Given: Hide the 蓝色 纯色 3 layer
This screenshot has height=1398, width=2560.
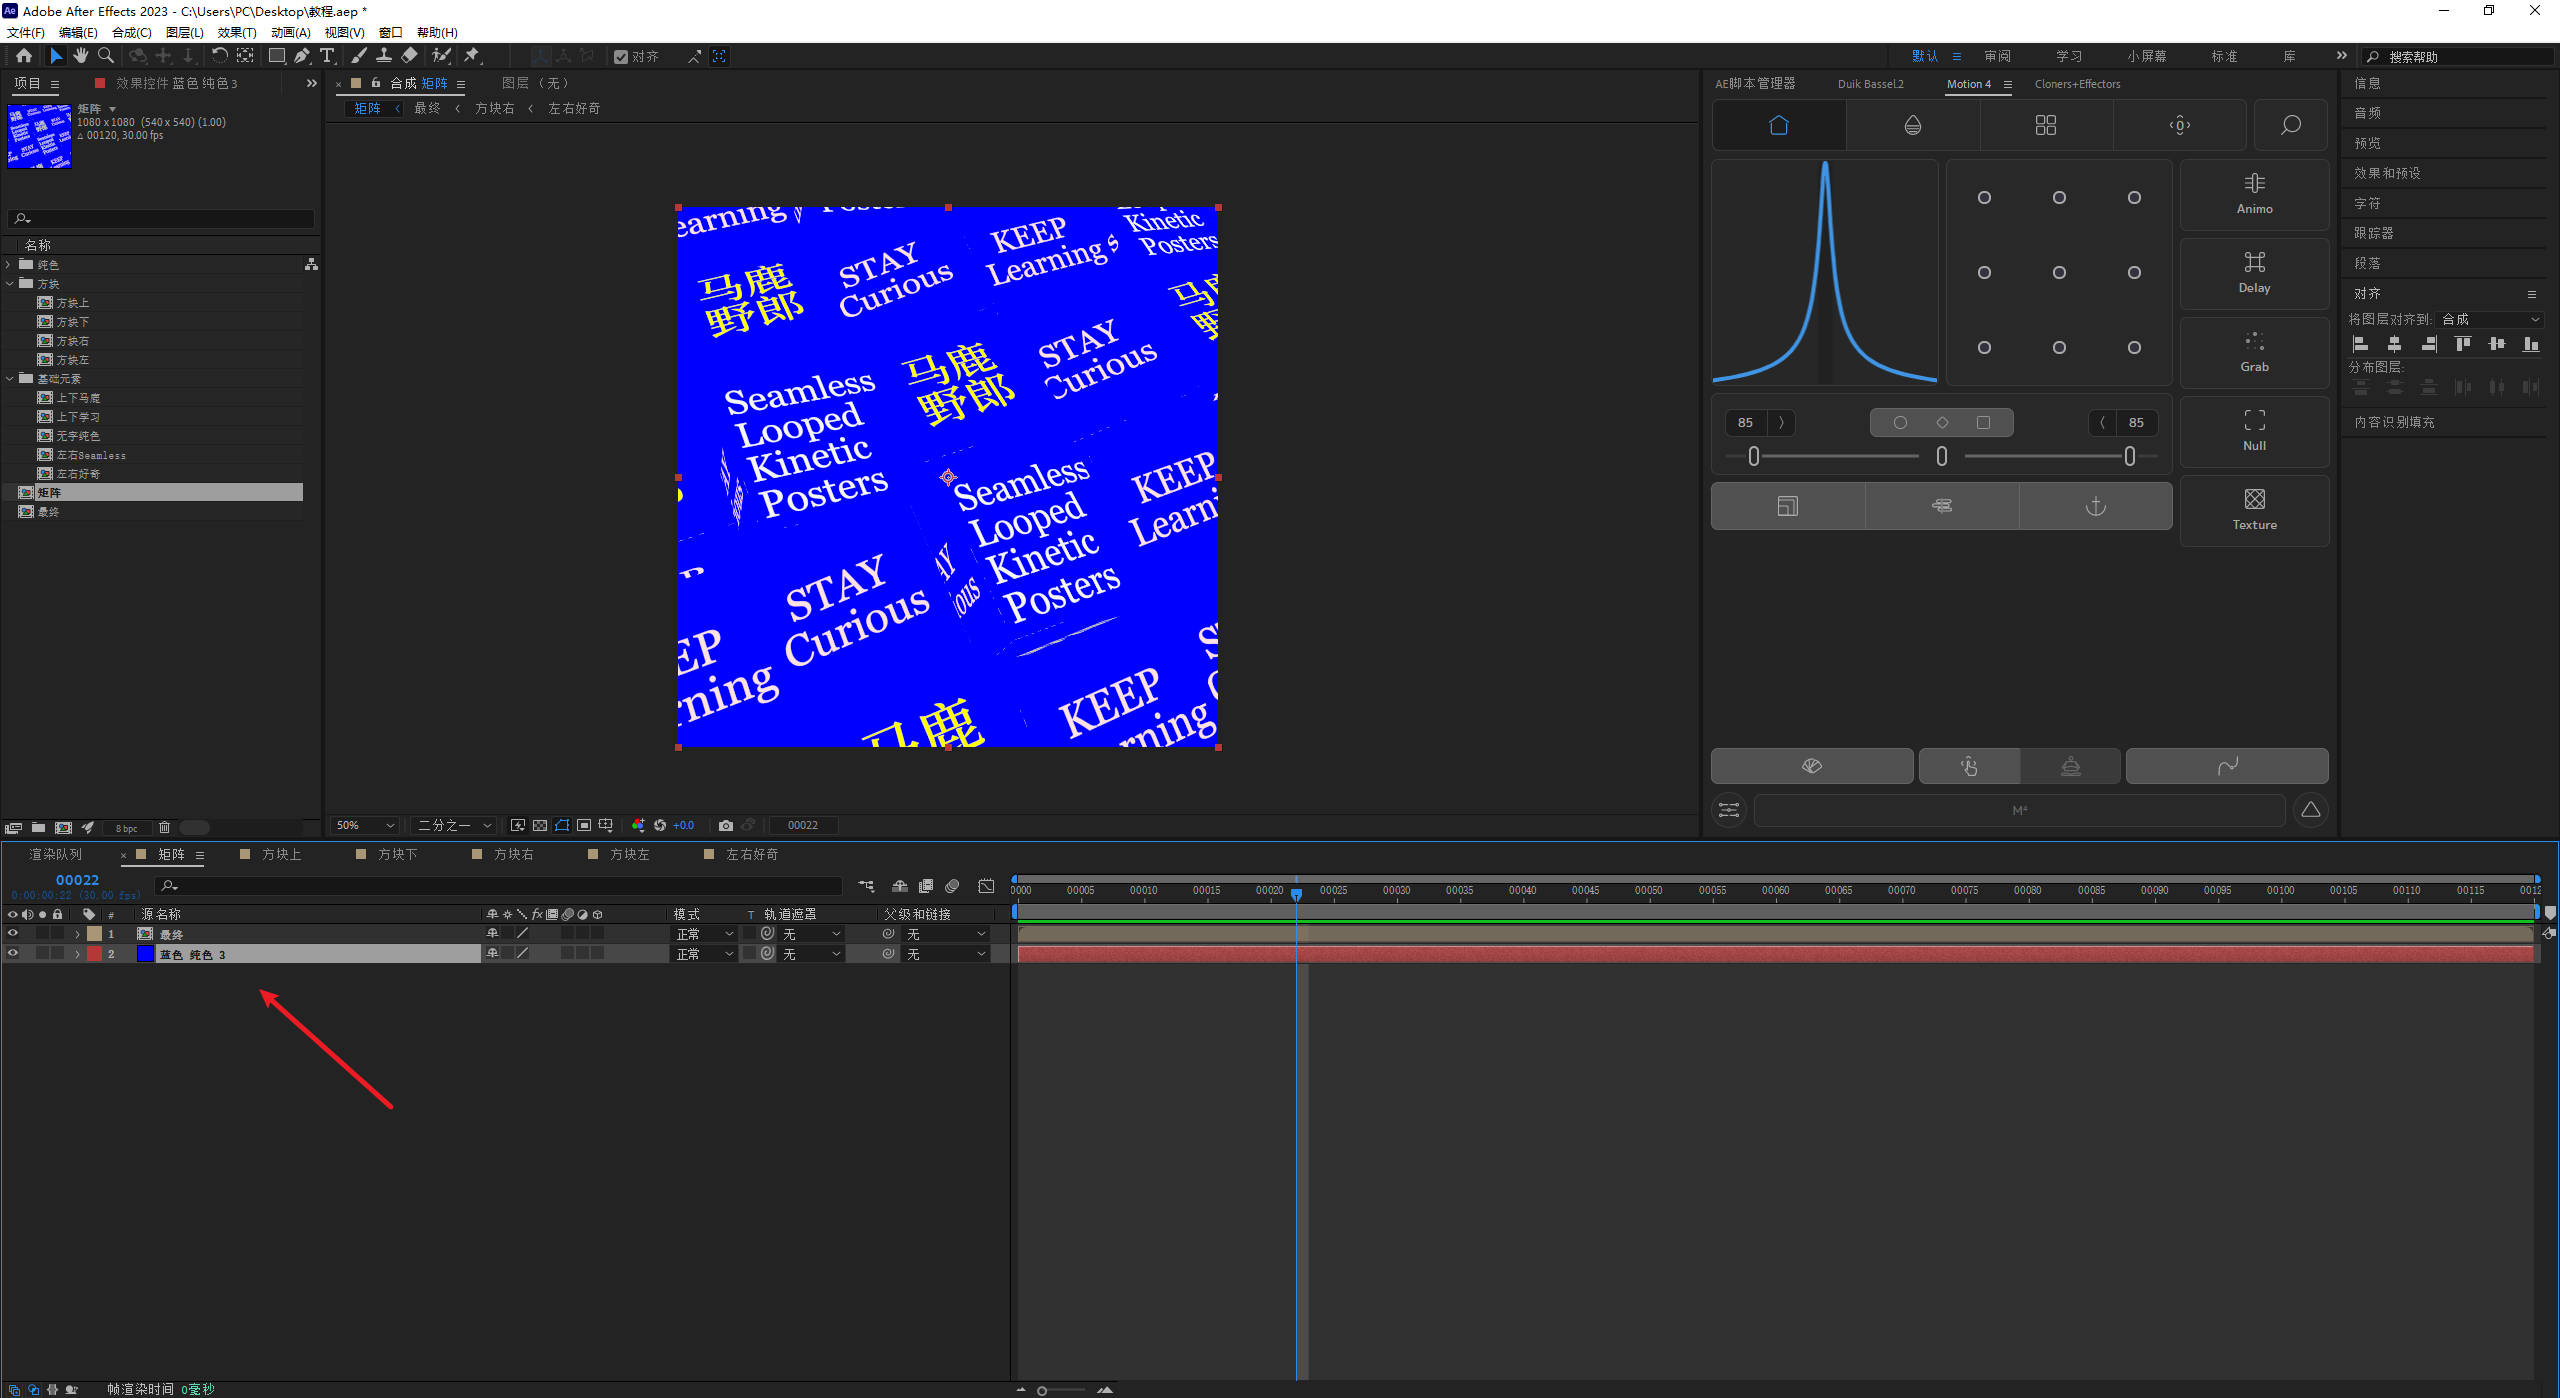Looking at the screenshot, I should click(13, 953).
